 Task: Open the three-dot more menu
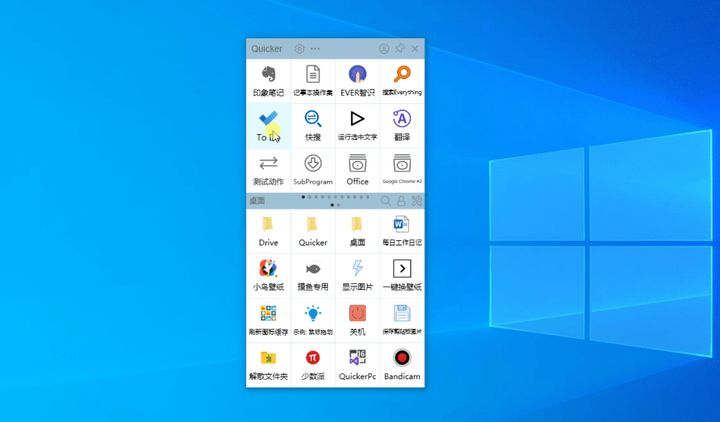tap(315, 49)
